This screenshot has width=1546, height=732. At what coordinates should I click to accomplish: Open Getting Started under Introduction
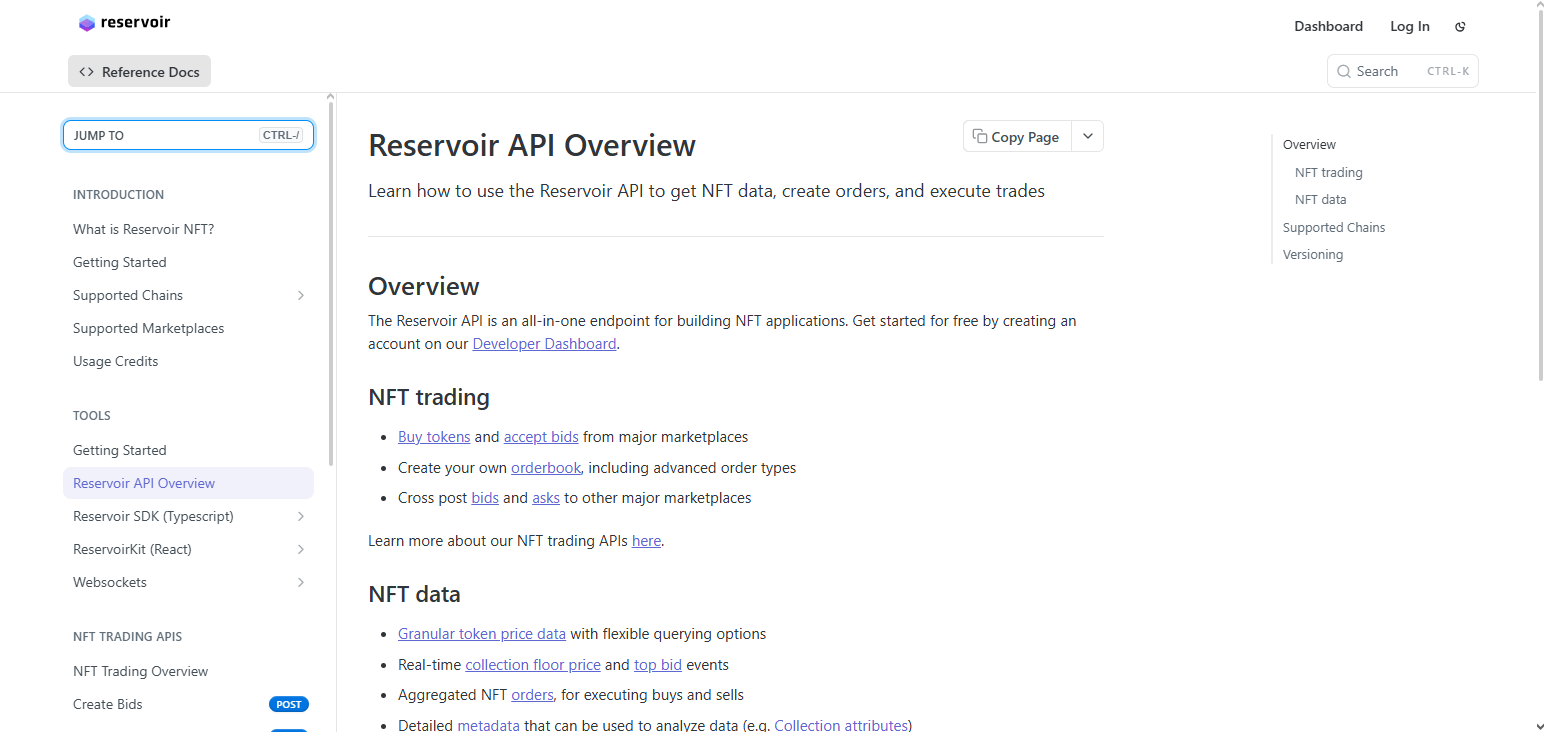[119, 262]
